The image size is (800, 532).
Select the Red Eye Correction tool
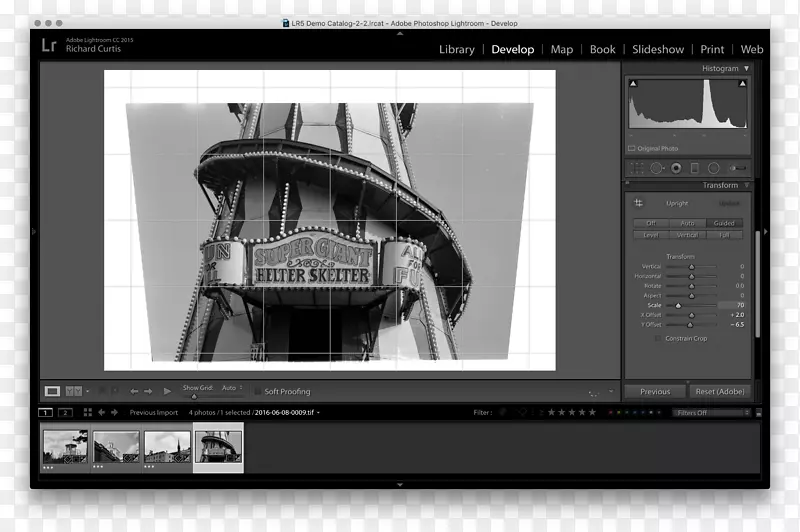coord(676,168)
